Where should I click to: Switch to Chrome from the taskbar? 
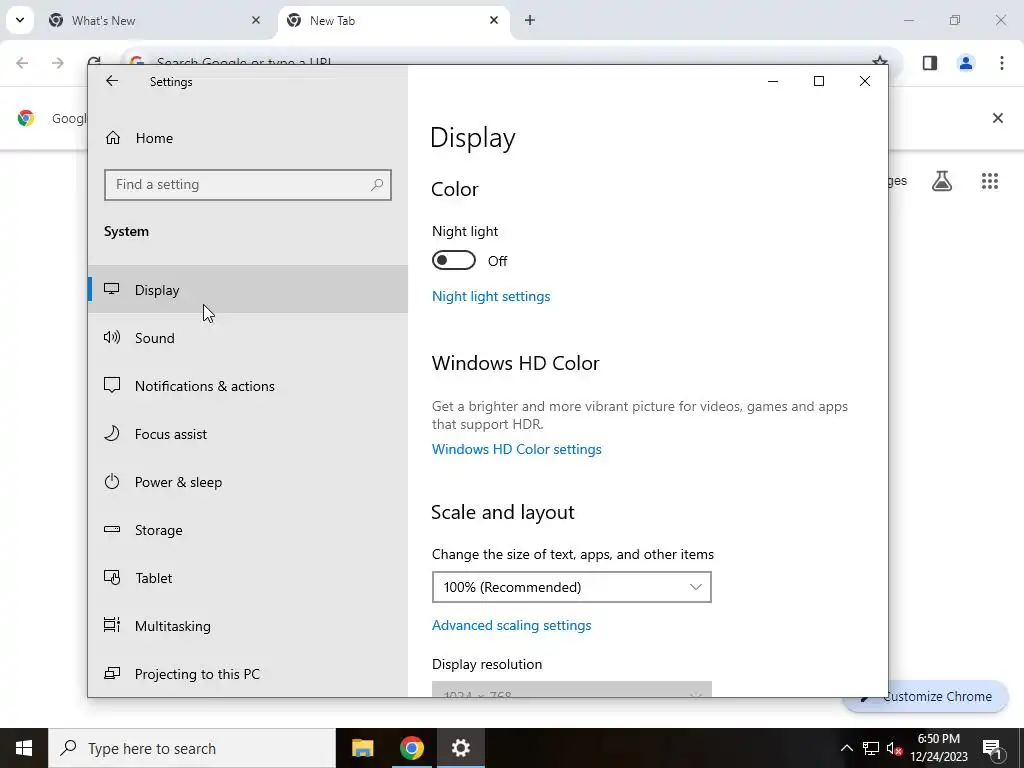point(411,748)
